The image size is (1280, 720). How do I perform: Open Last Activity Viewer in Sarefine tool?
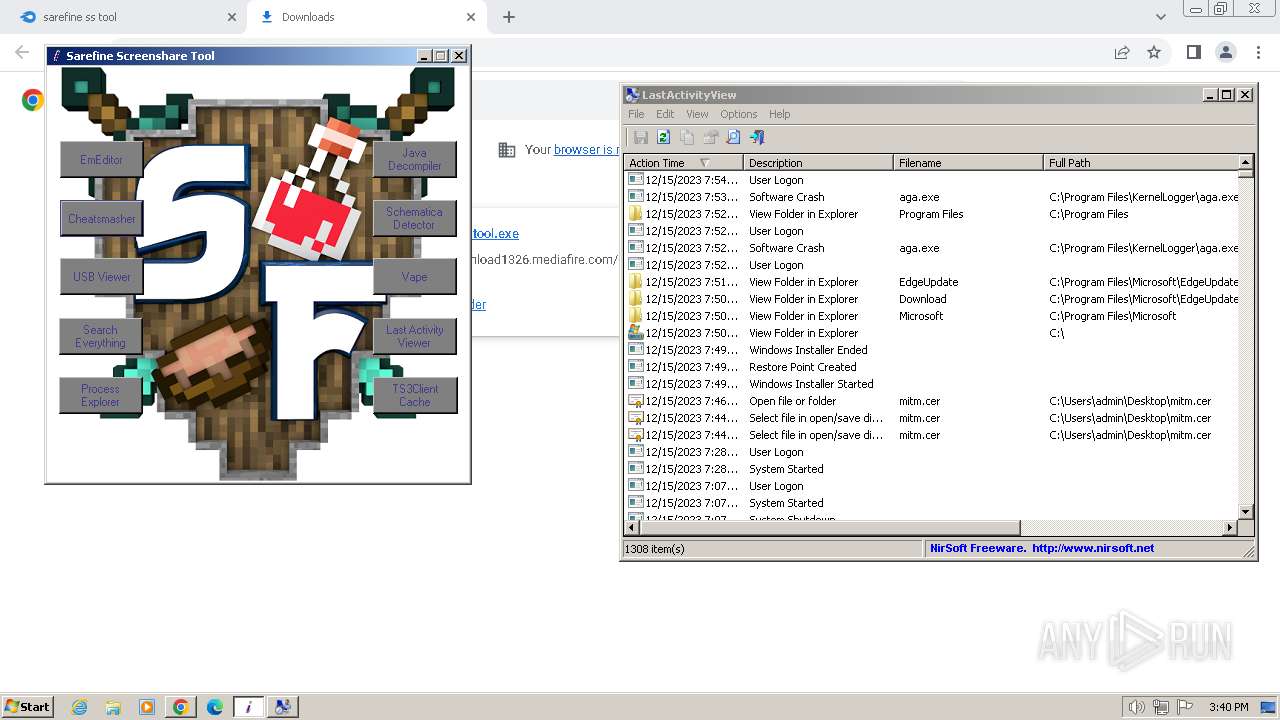point(415,337)
